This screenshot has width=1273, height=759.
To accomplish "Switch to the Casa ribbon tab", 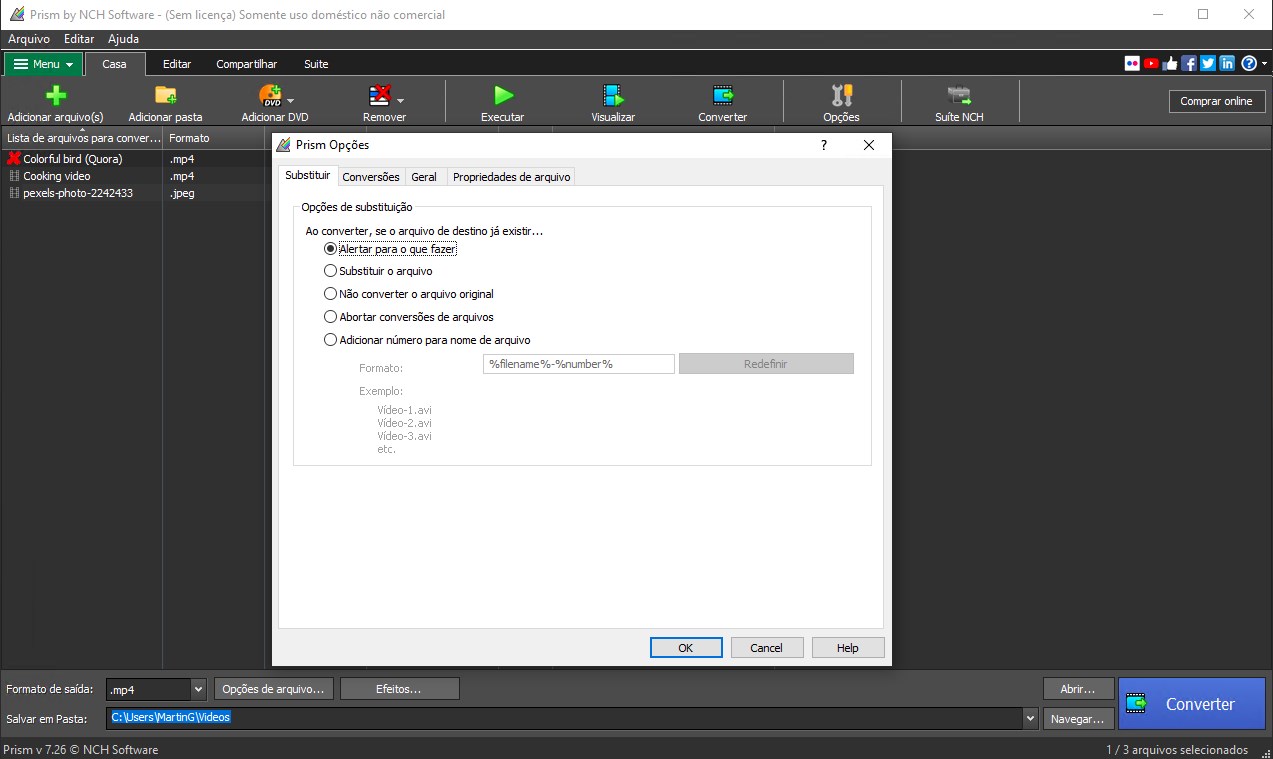I will (x=115, y=64).
